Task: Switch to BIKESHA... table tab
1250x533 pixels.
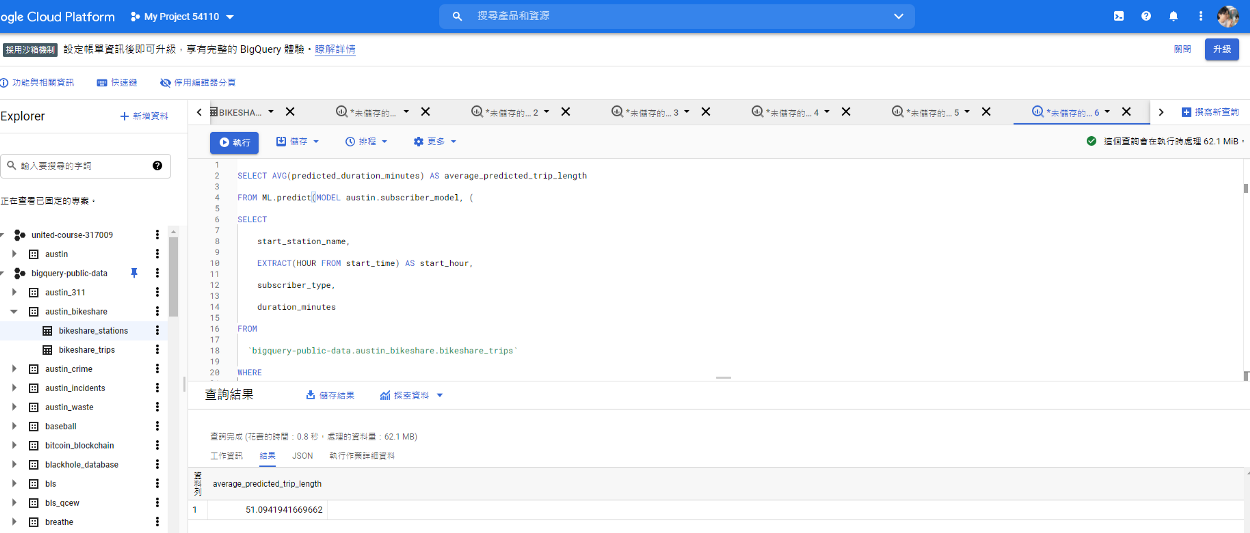Action: pyautogui.click(x=240, y=112)
